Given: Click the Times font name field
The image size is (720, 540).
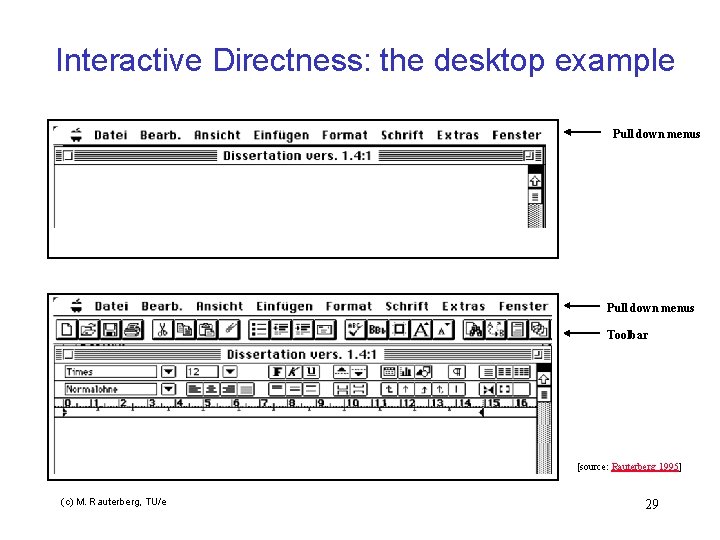Looking at the screenshot, I should (111, 371).
